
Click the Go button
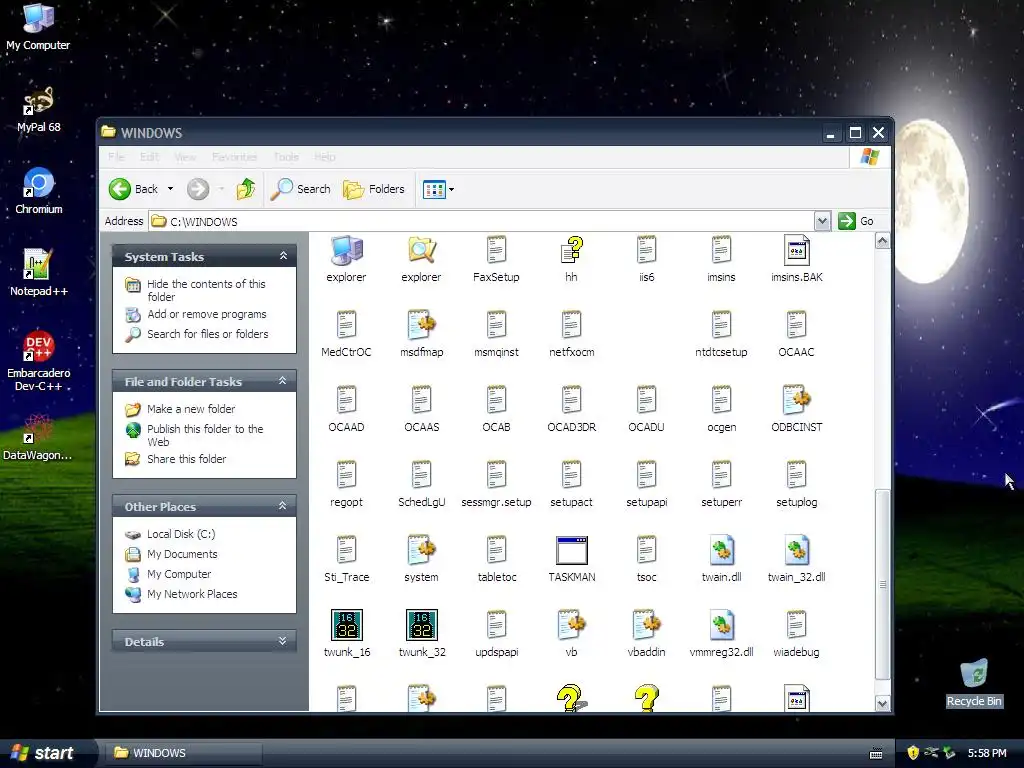[x=856, y=221]
